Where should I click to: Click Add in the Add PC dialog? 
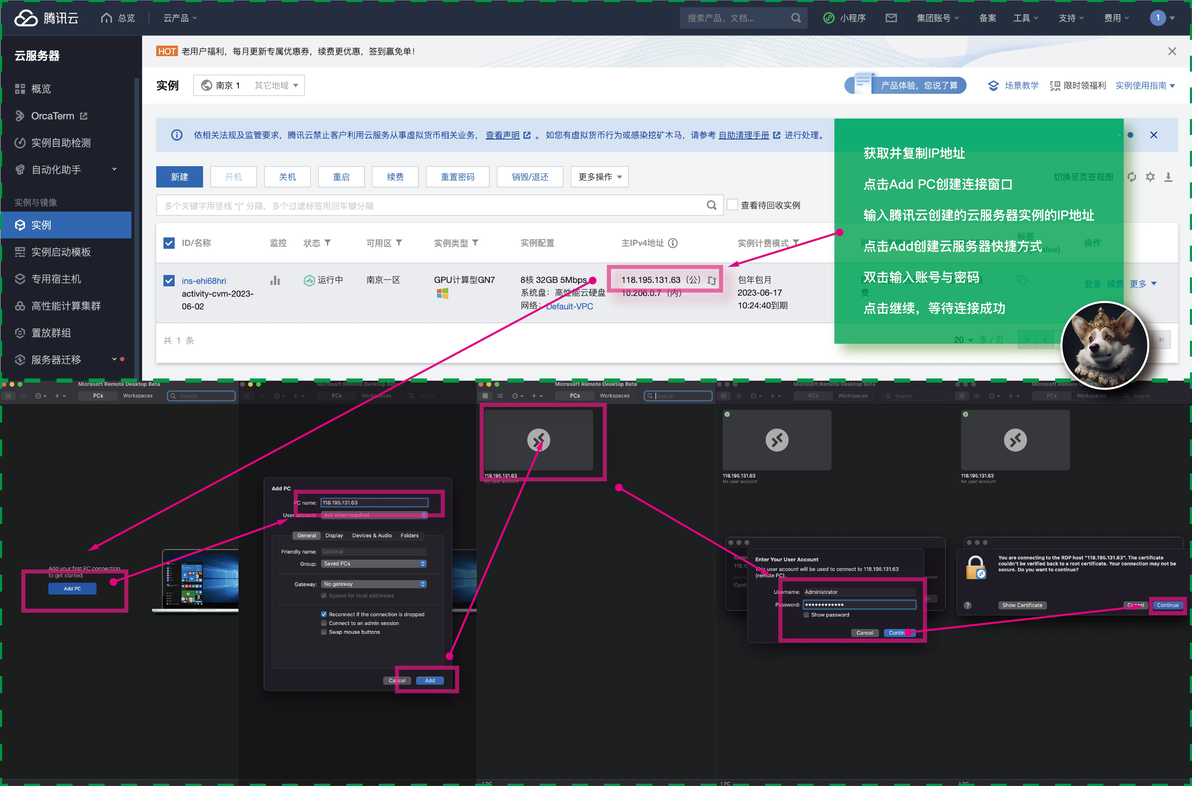click(x=430, y=680)
